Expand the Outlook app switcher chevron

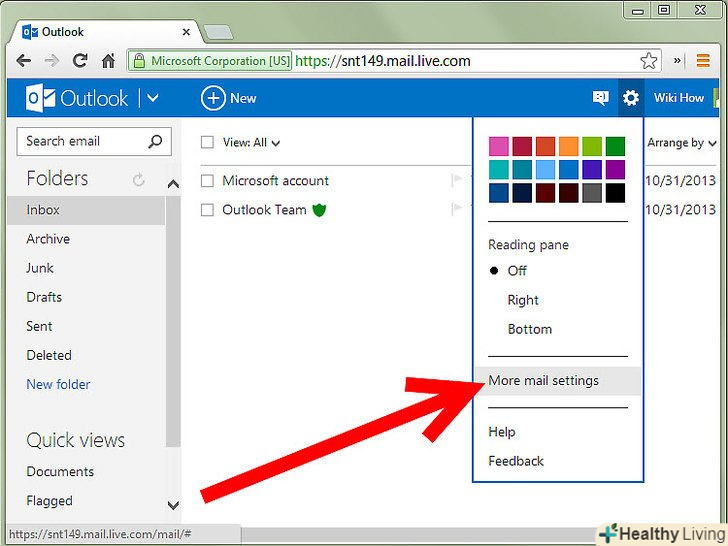[153, 98]
